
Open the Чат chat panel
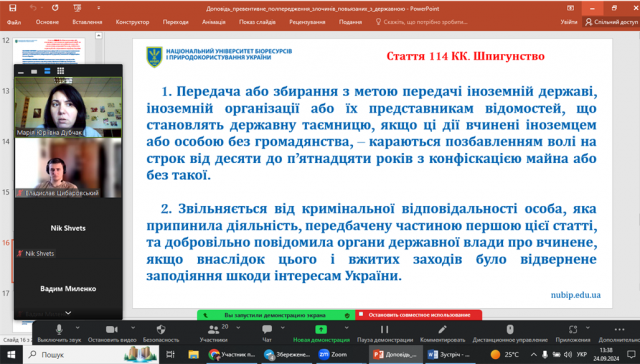click(x=267, y=333)
